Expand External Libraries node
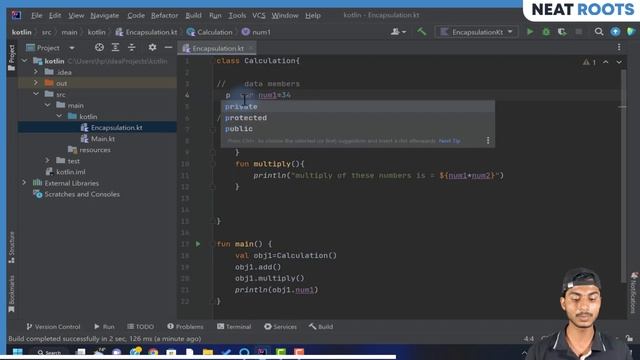This screenshot has width=640, height=360. (x=24, y=183)
